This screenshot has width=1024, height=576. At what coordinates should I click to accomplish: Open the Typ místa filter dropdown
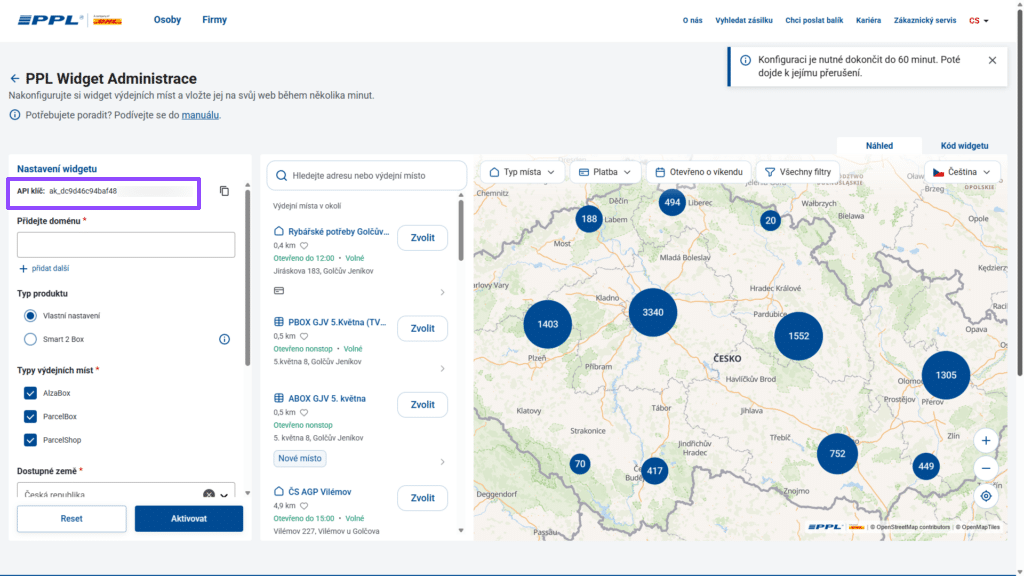(522, 172)
